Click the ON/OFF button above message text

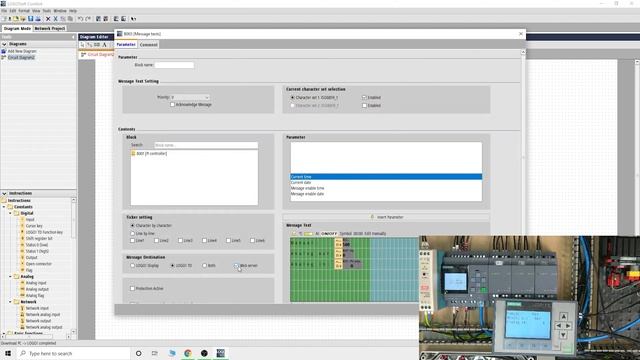tap(329, 233)
